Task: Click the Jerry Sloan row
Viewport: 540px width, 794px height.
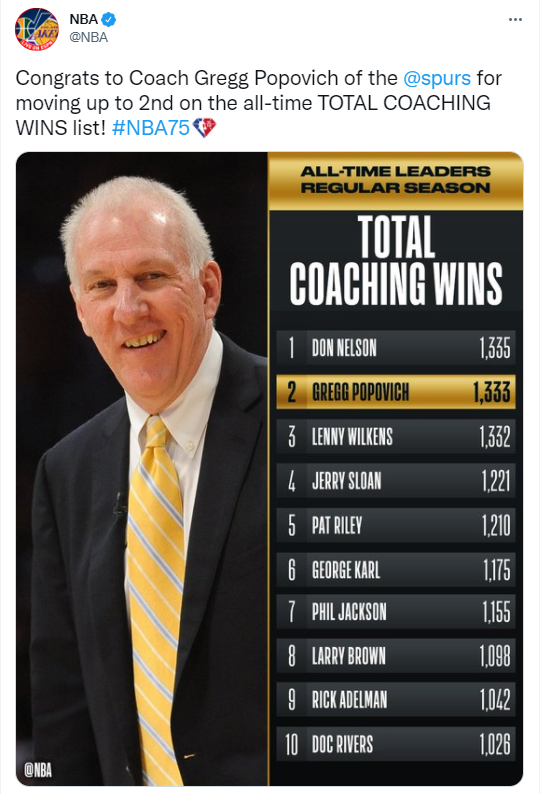Action: coord(396,481)
